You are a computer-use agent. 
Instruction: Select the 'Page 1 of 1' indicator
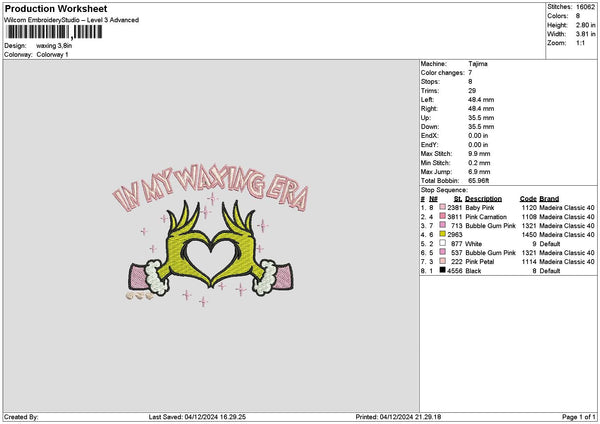(579, 417)
